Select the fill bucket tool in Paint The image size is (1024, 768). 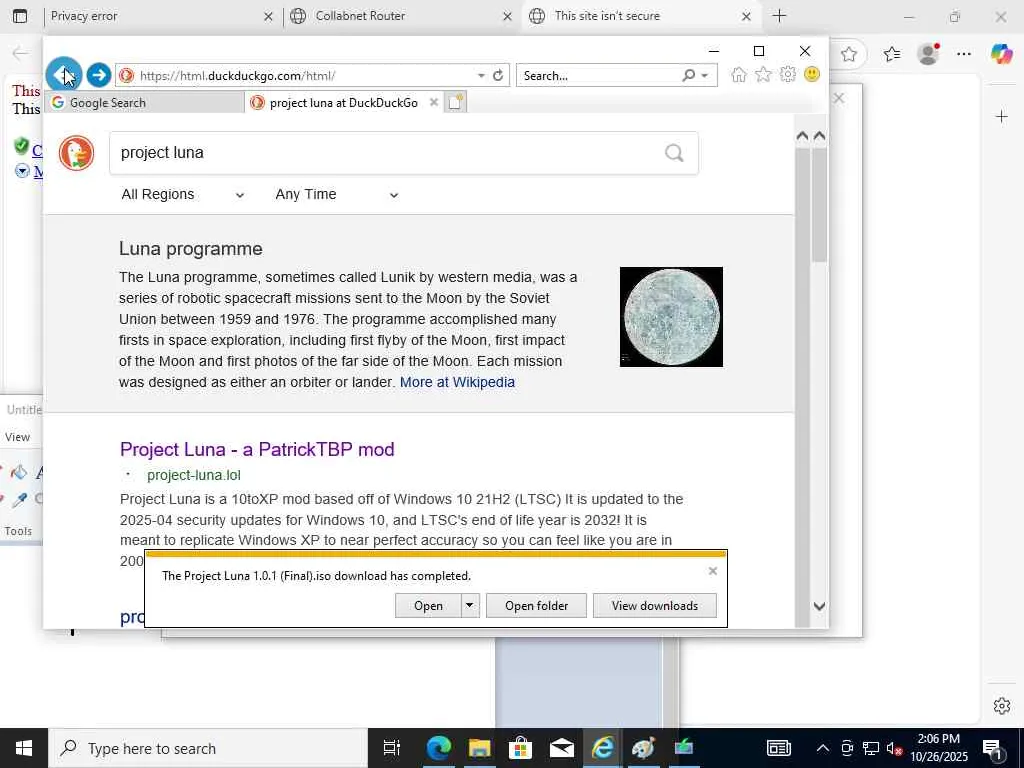pyautogui.click(x=19, y=472)
